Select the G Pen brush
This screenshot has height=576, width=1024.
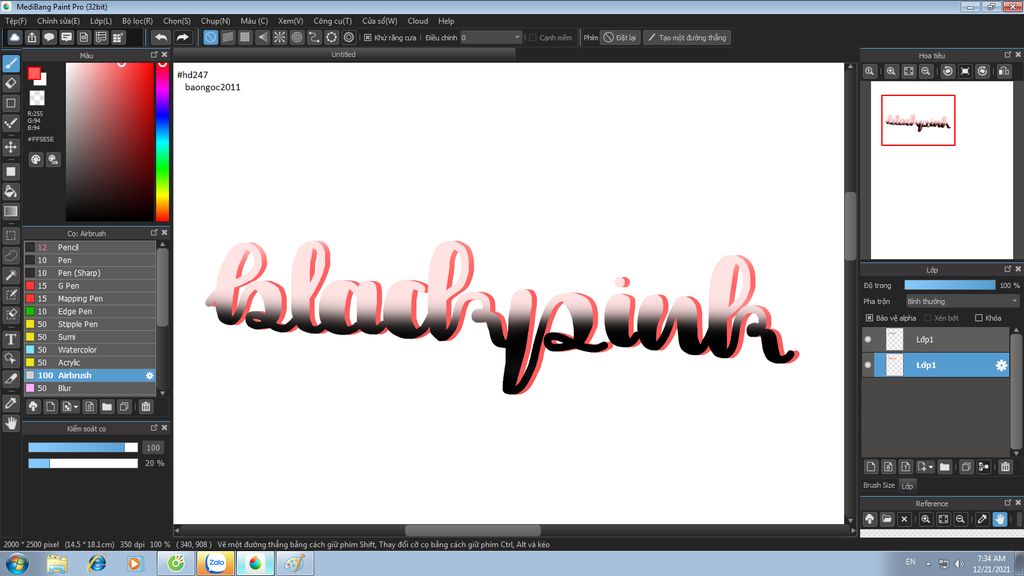click(90, 285)
